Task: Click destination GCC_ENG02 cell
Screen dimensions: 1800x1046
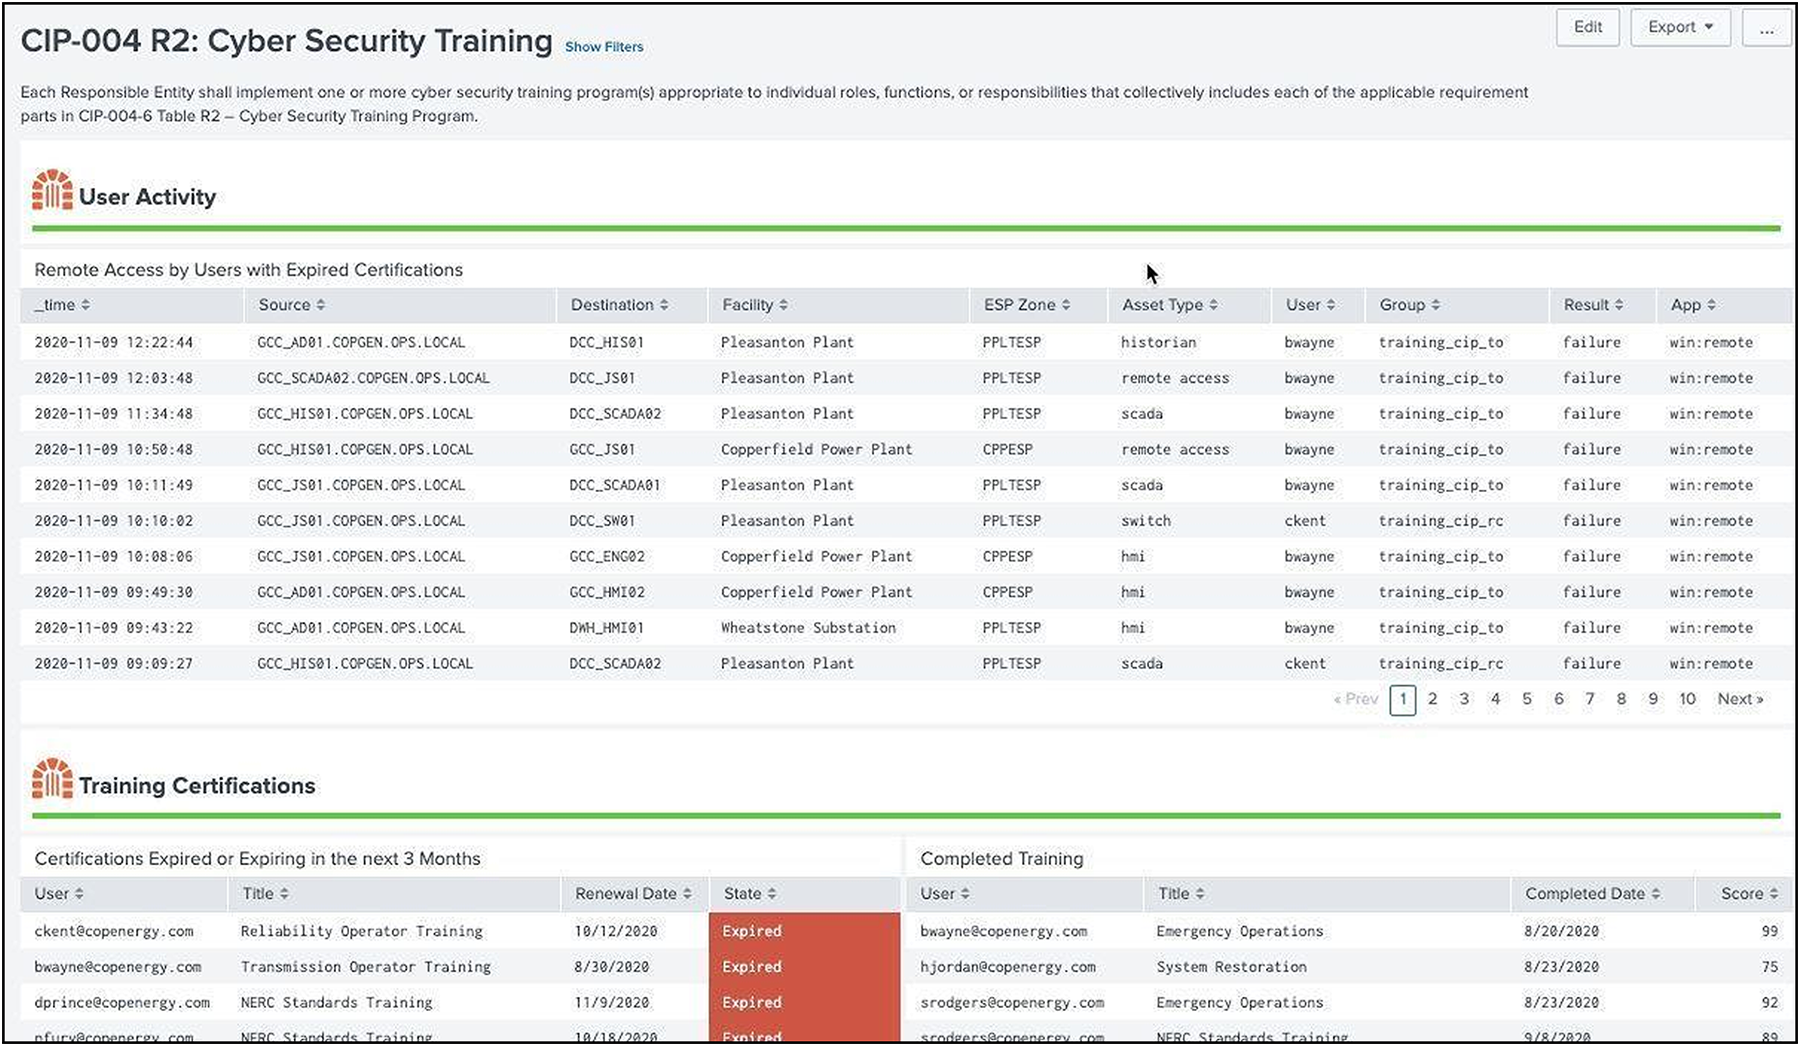Action: [x=606, y=557]
